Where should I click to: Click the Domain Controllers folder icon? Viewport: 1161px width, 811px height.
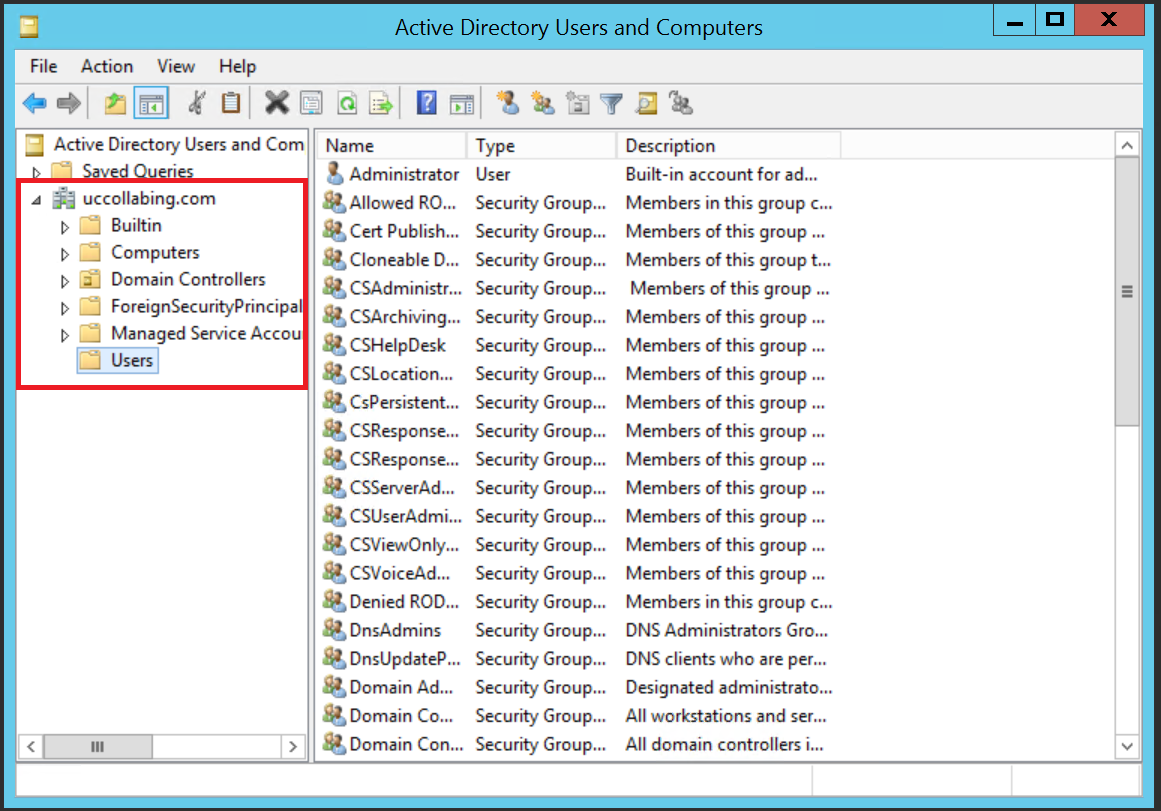click(x=90, y=279)
